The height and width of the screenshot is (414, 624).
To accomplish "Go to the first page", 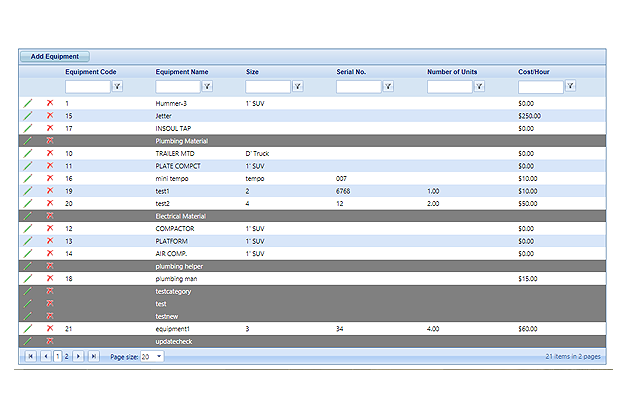I will [x=30, y=356].
